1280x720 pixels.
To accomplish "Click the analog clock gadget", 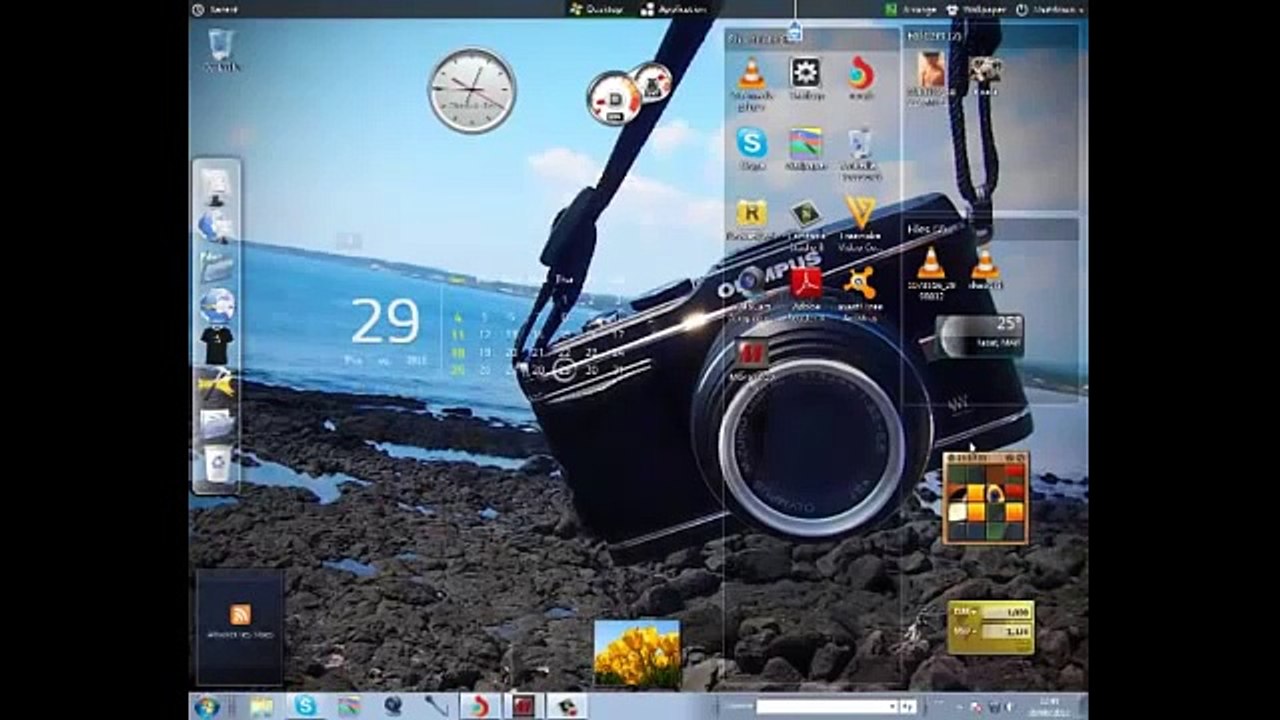I will click(x=472, y=91).
